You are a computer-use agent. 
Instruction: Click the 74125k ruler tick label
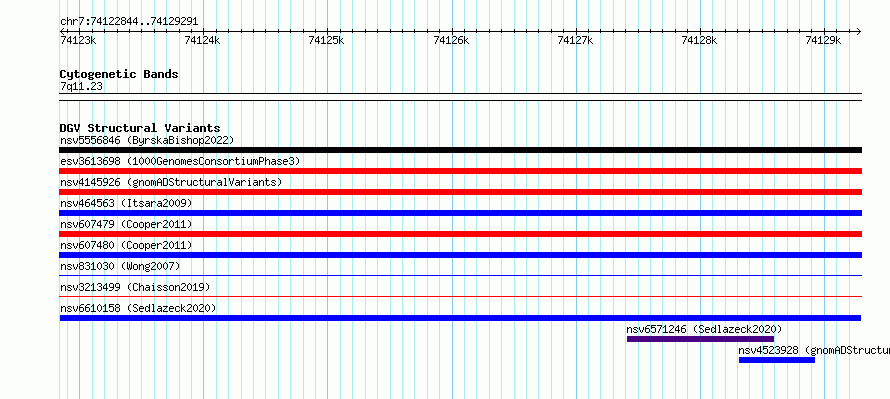tap(326, 40)
